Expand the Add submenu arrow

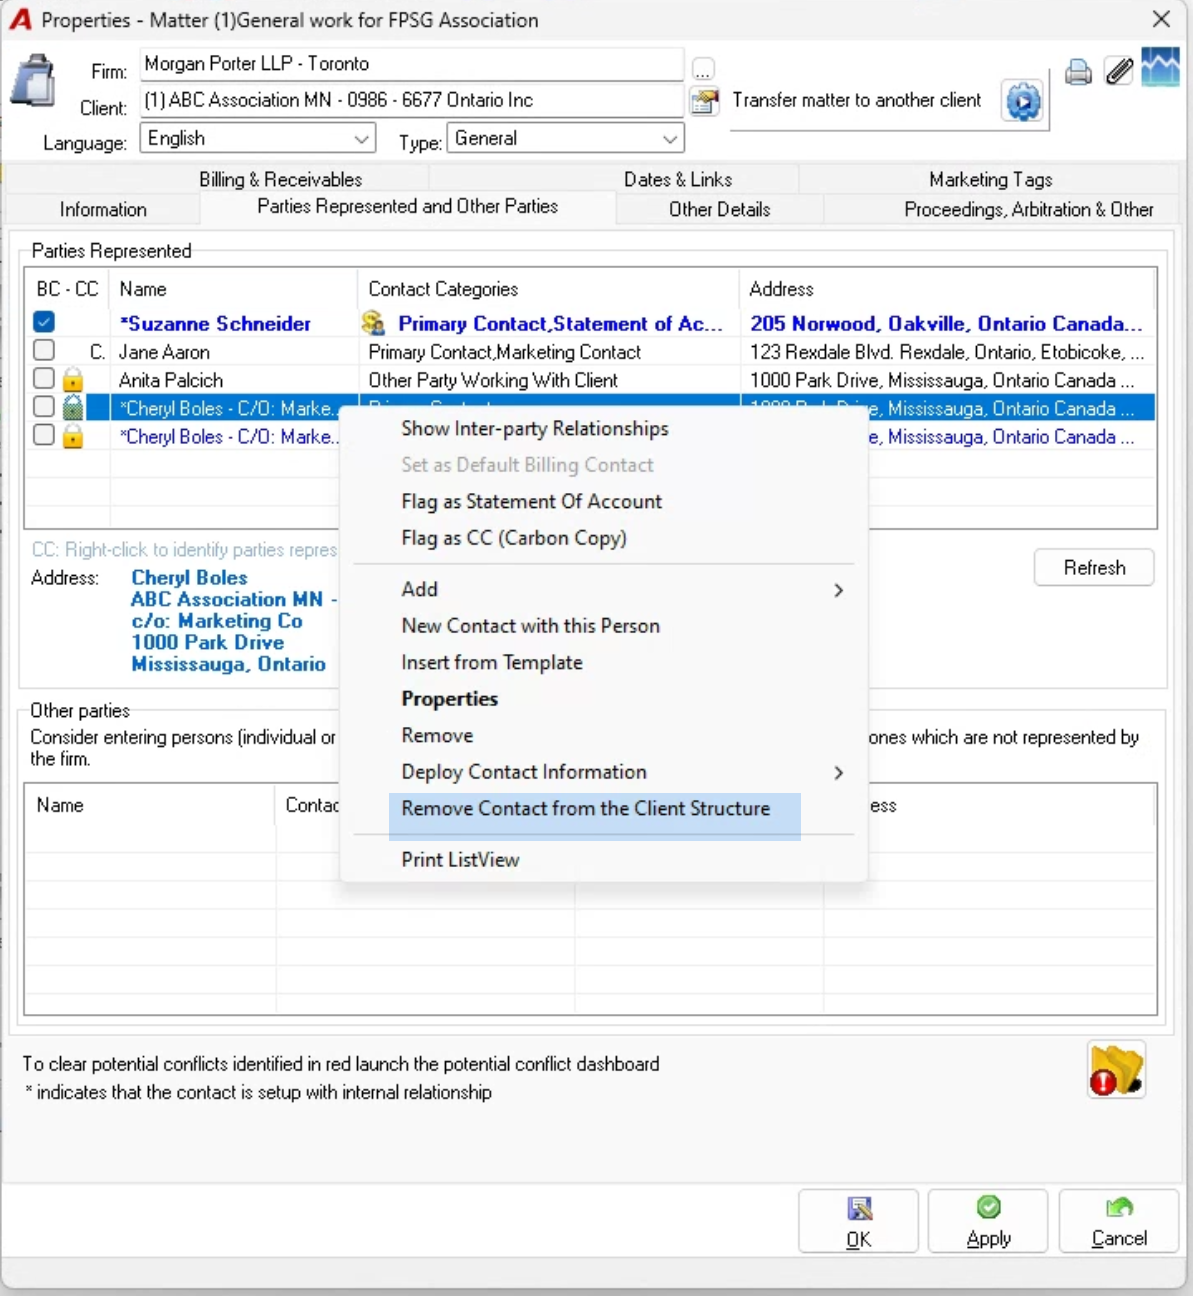pyautogui.click(x=838, y=590)
